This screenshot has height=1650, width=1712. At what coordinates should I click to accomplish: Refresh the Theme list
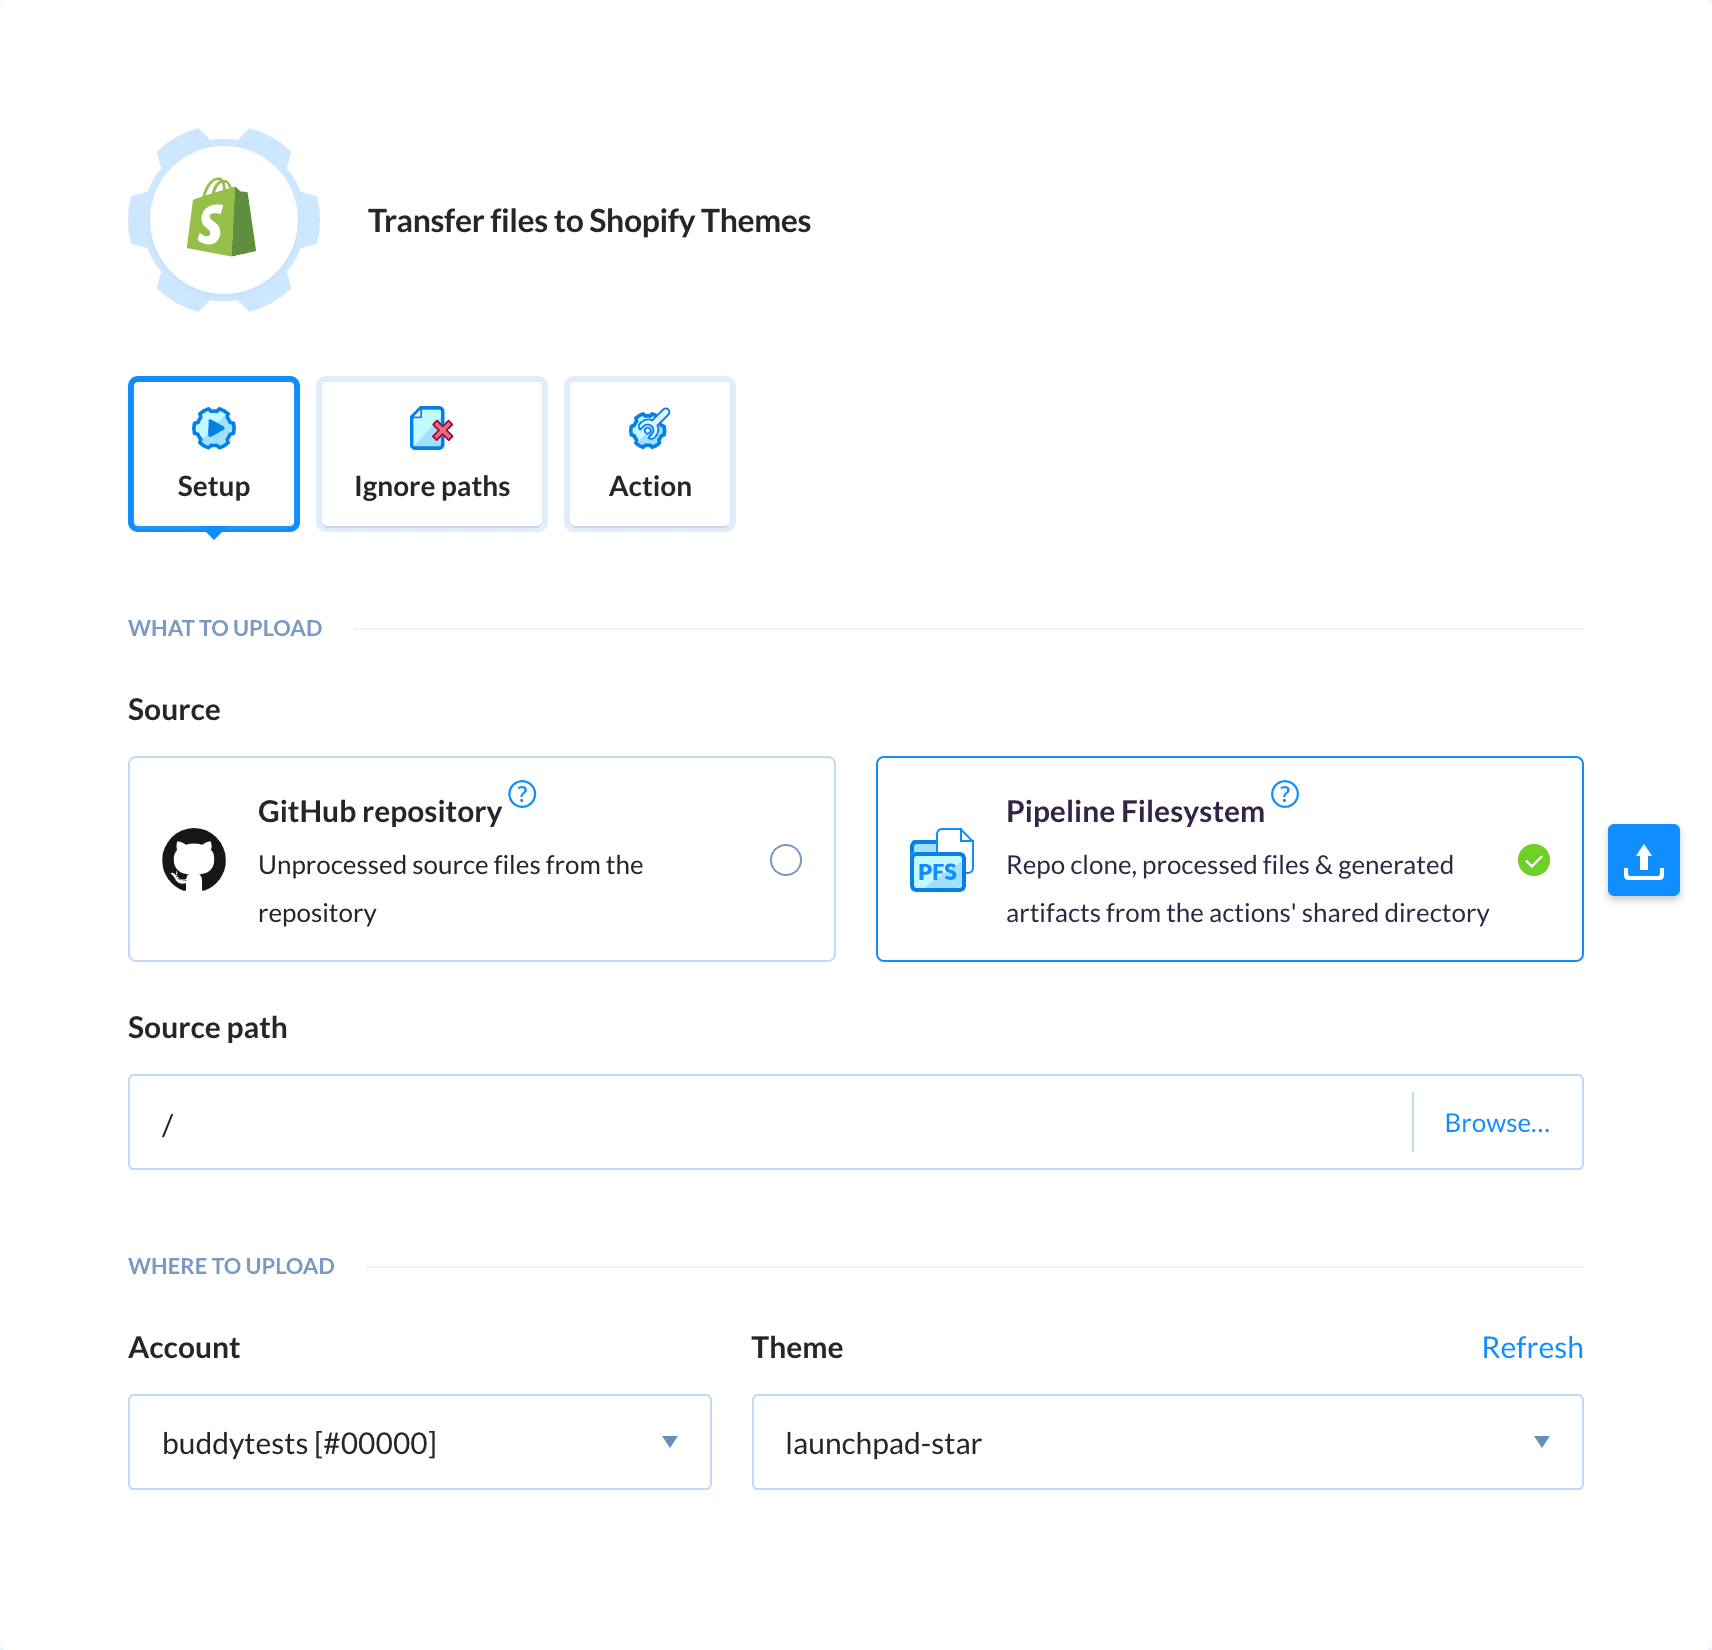click(x=1532, y=1347)
